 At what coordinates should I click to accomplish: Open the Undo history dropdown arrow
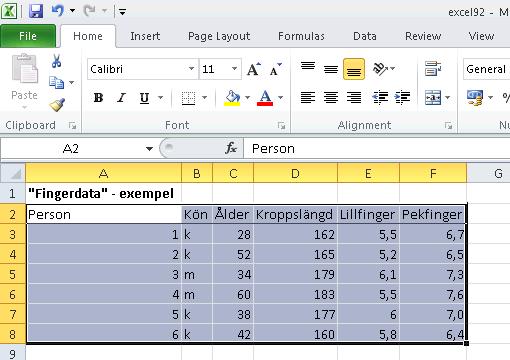coord(72,11)
